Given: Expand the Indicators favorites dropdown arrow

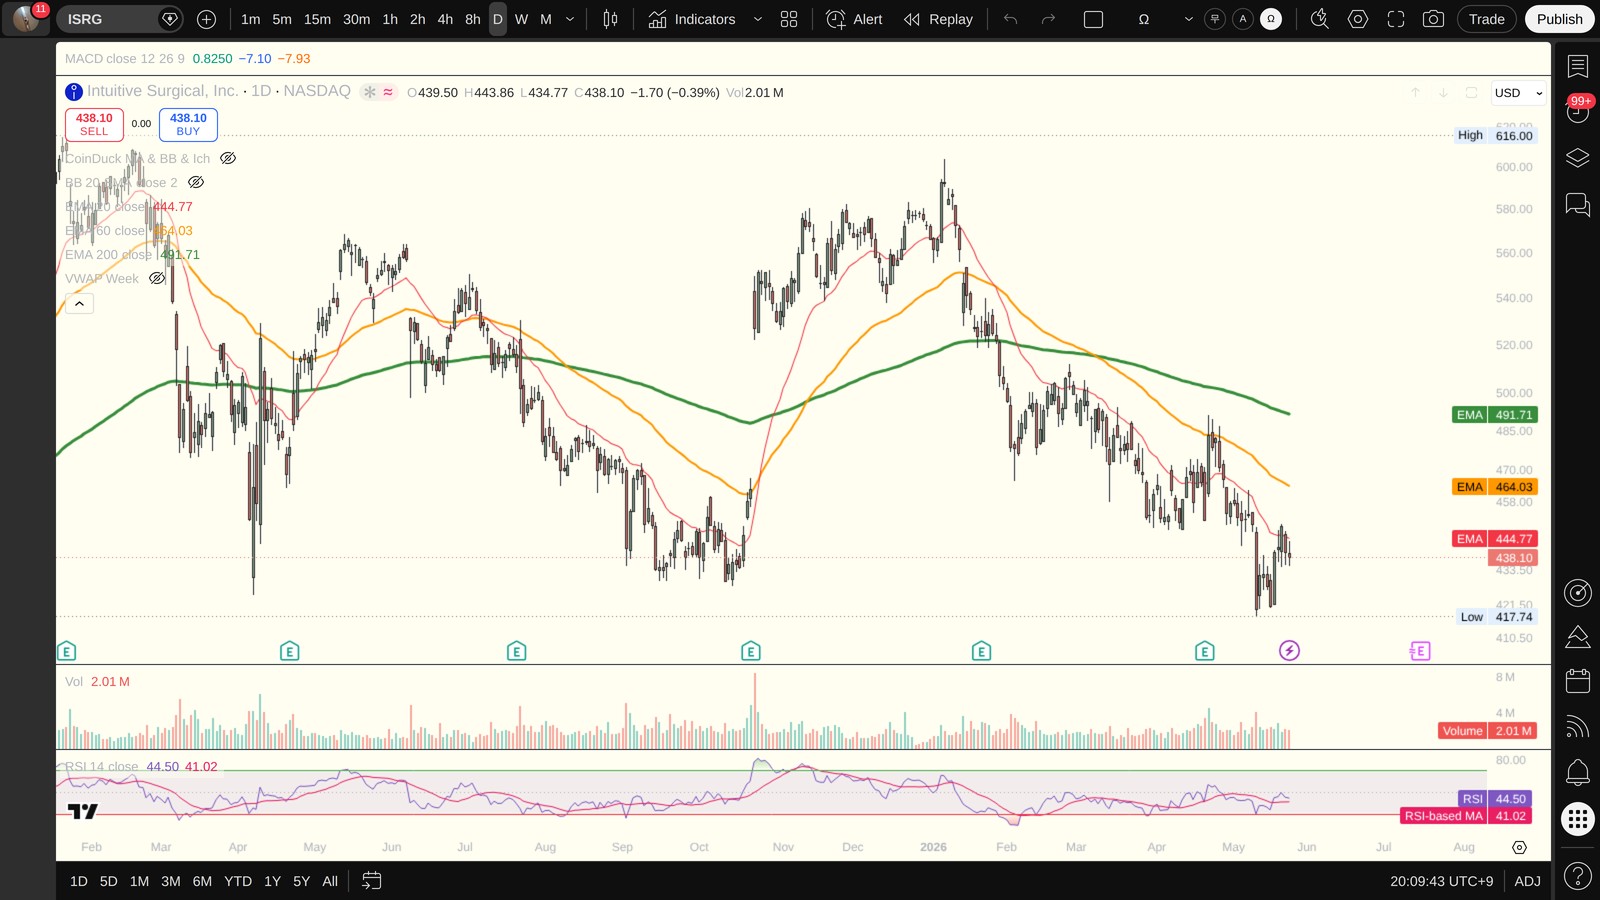Looking at the screenshot, I should click(757, 19).
